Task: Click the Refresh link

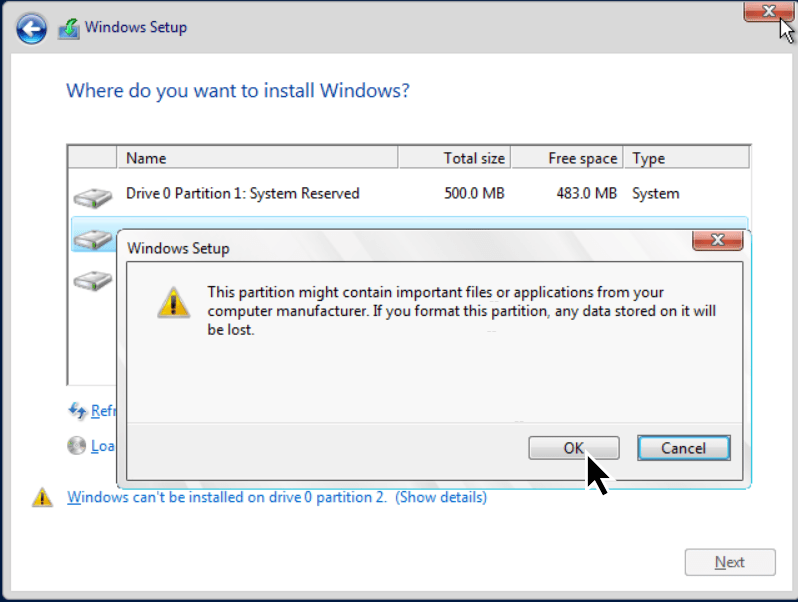Action: click(103, 411)
